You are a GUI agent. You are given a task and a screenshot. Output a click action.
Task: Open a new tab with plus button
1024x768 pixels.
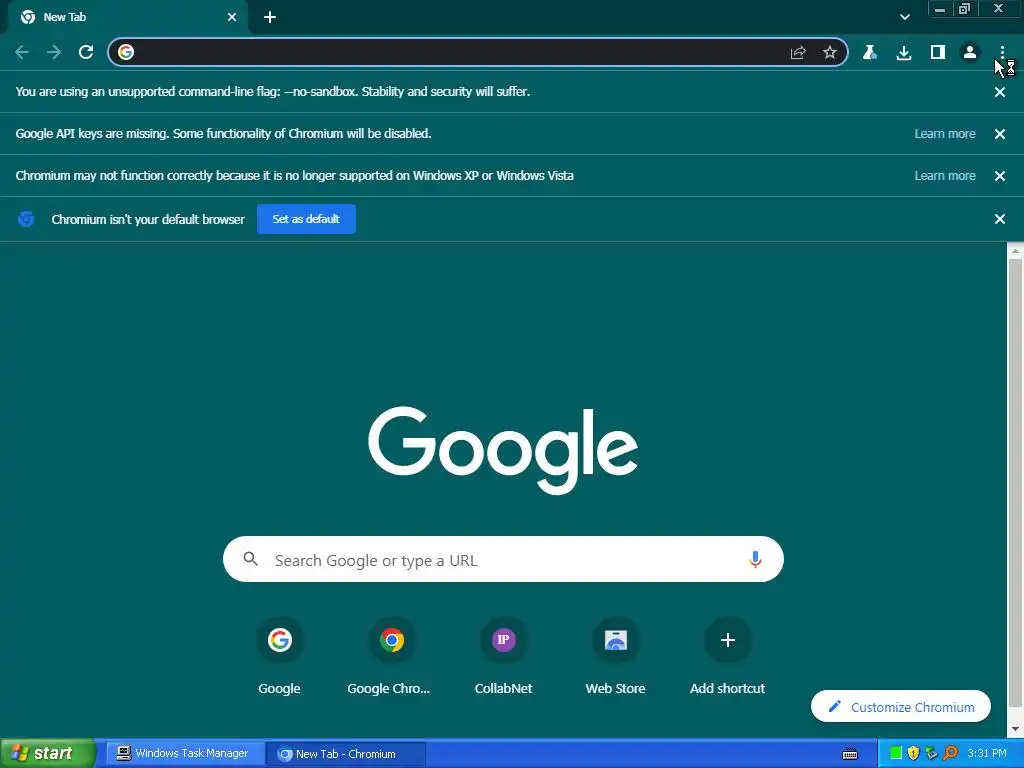270,17
